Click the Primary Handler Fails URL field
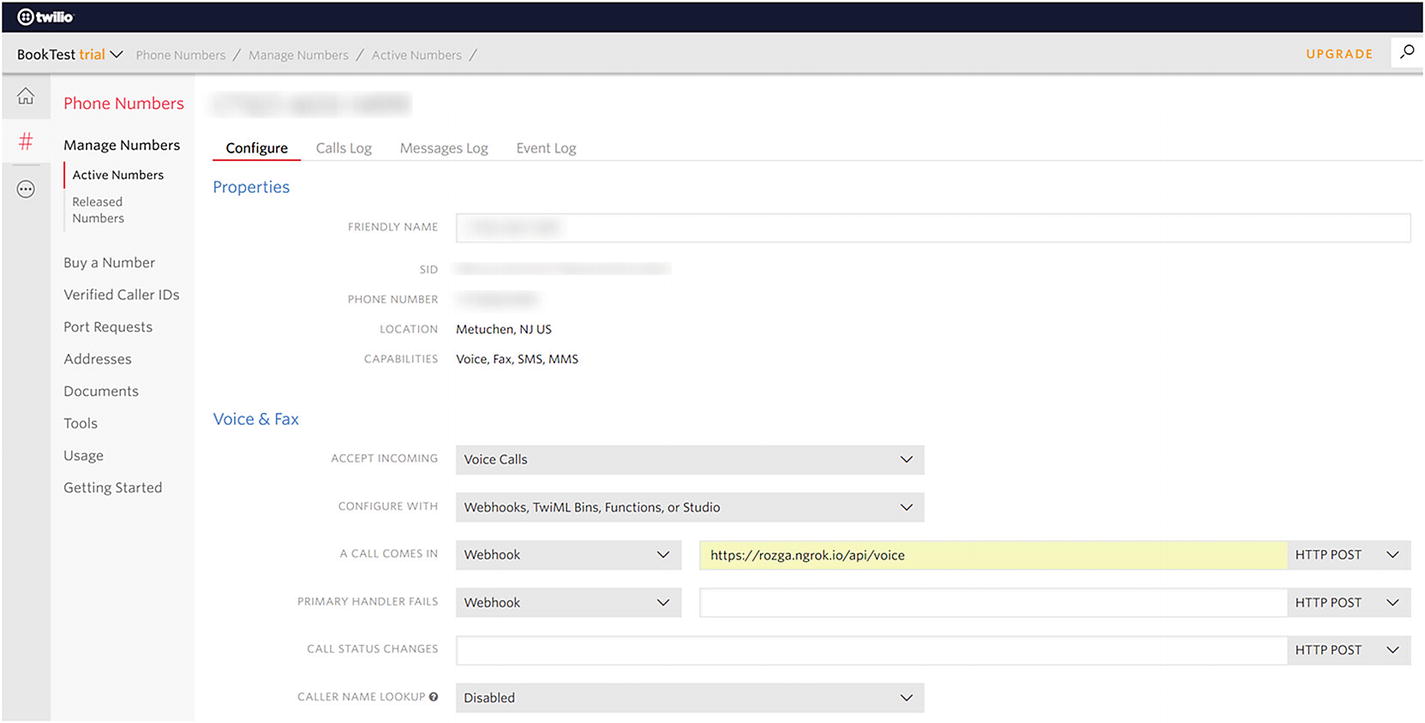The height and width of the screenshot is (723, 1425). (992, 603)
